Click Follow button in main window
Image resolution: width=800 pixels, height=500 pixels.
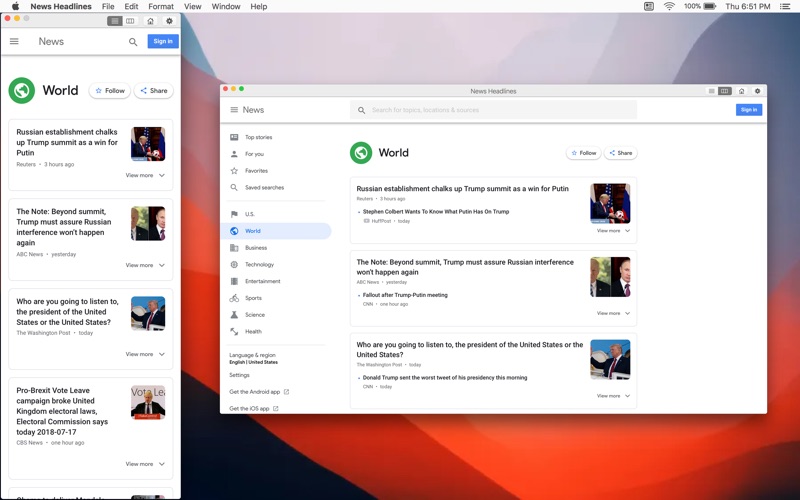click(583, 153)
